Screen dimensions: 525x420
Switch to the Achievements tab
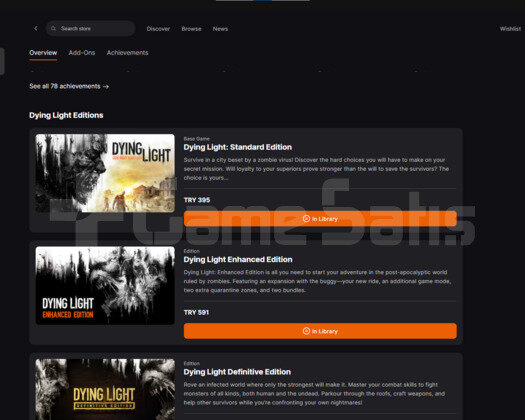pyautogui.click(x=128, y=53)
